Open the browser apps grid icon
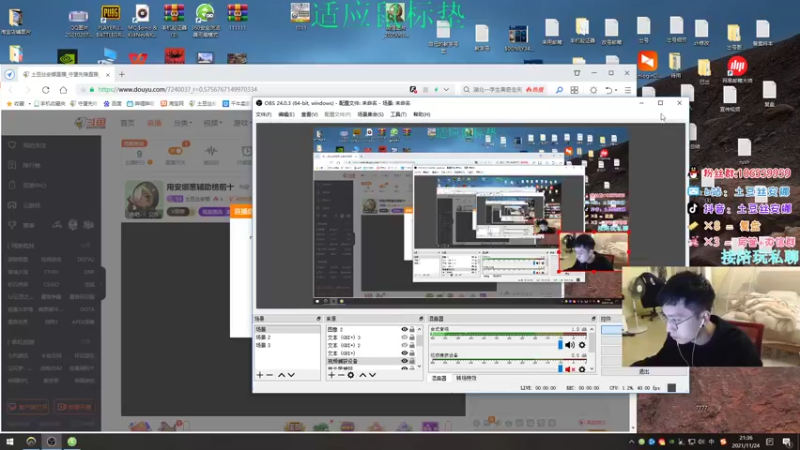Screen dimensions: 800x450 tap(574, 90)
